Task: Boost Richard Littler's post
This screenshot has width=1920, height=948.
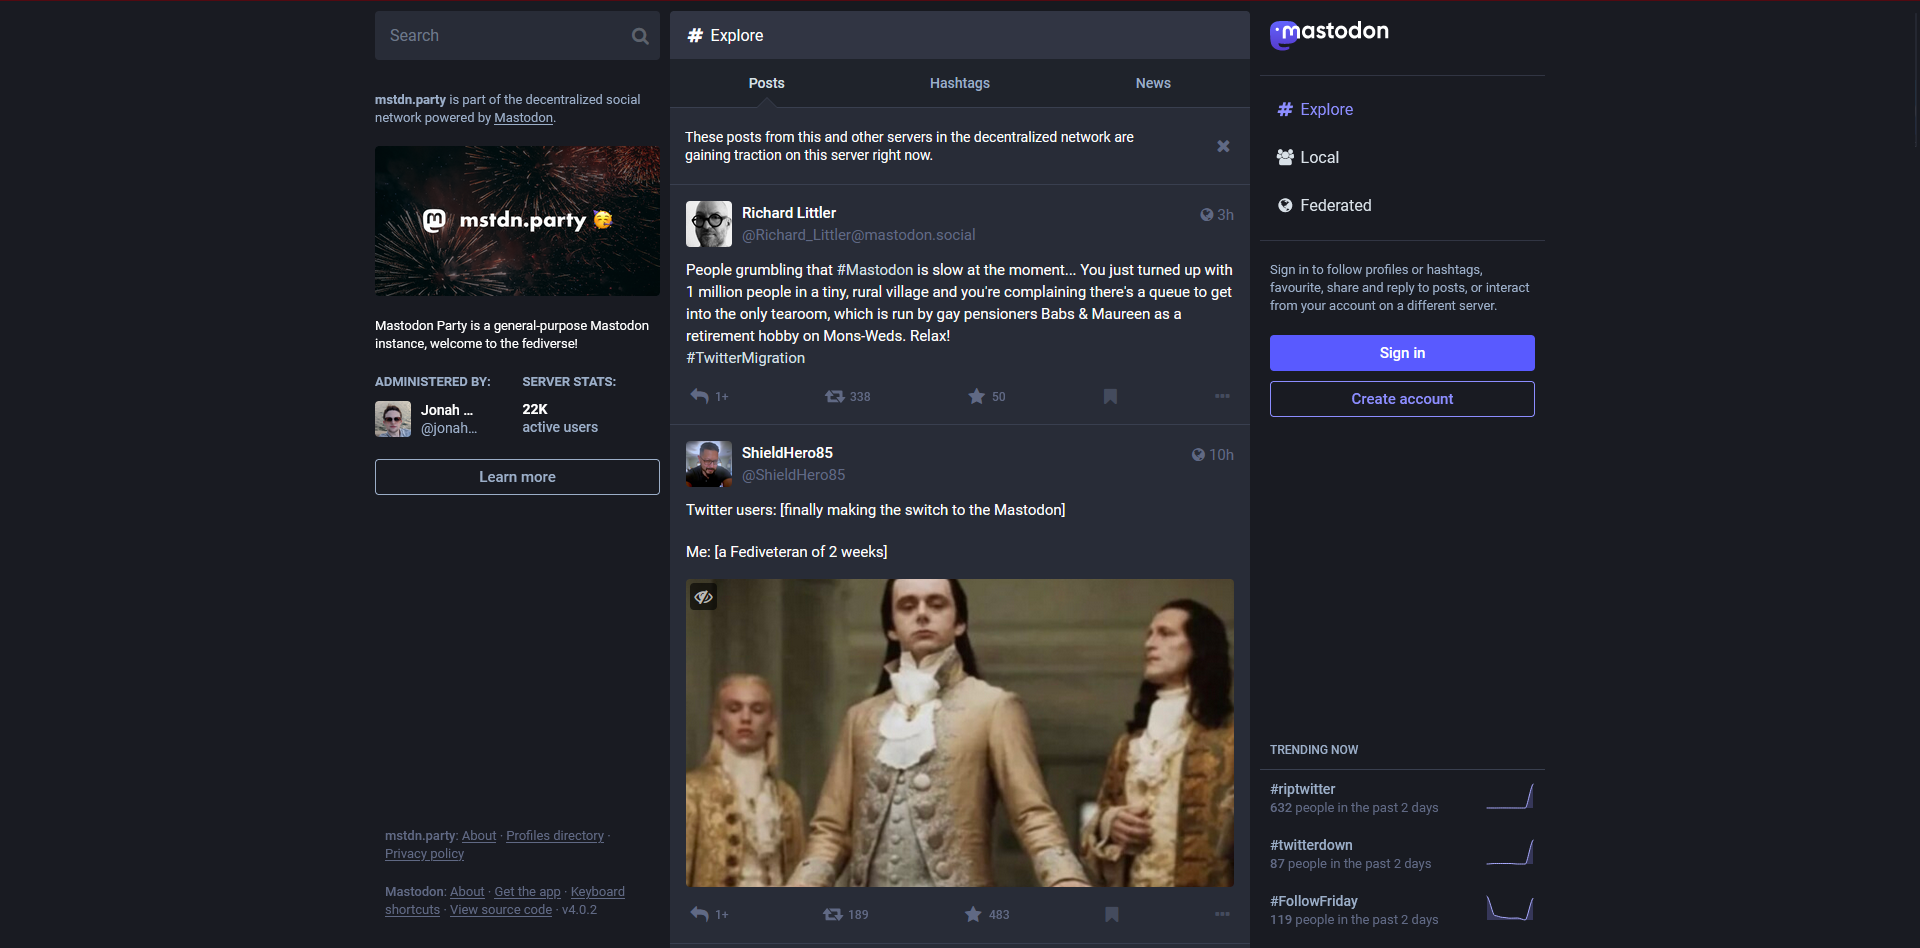Action: (x=834, y=396)
